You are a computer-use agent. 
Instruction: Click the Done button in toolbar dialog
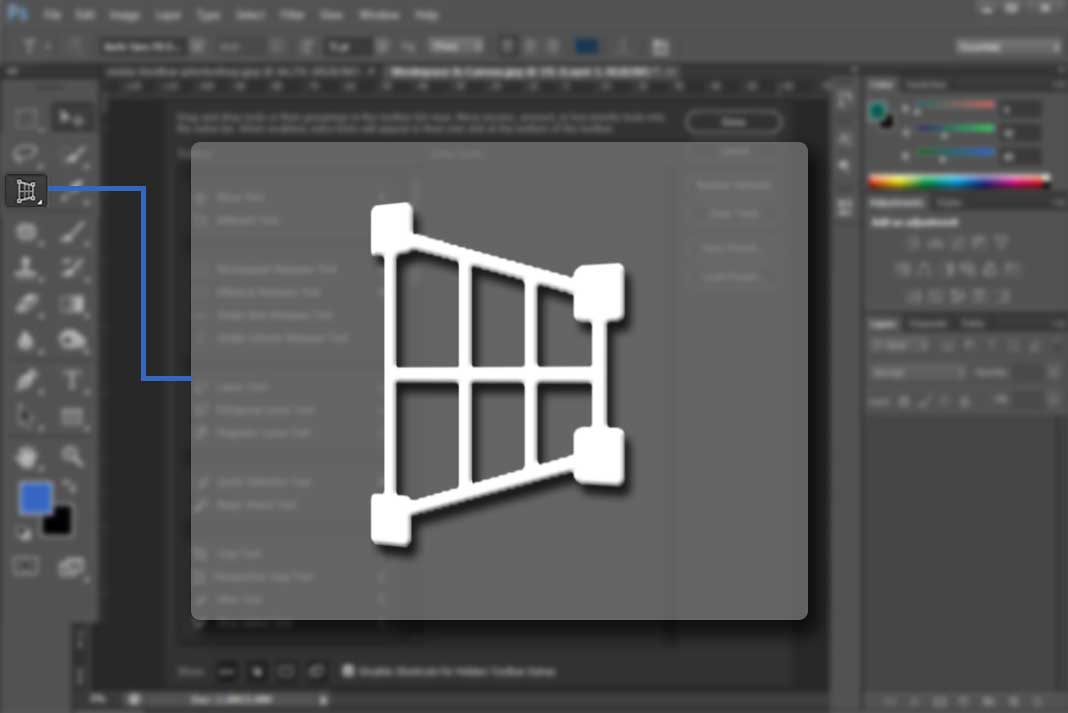(x=734, y=122)
